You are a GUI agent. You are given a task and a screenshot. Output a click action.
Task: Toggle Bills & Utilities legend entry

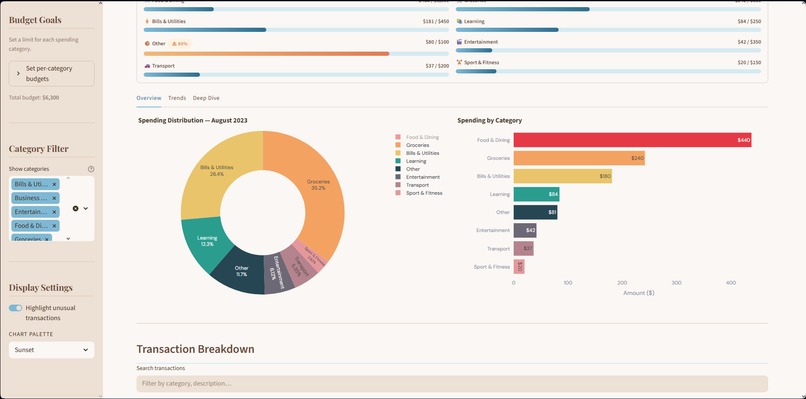(x=417, y=153)
